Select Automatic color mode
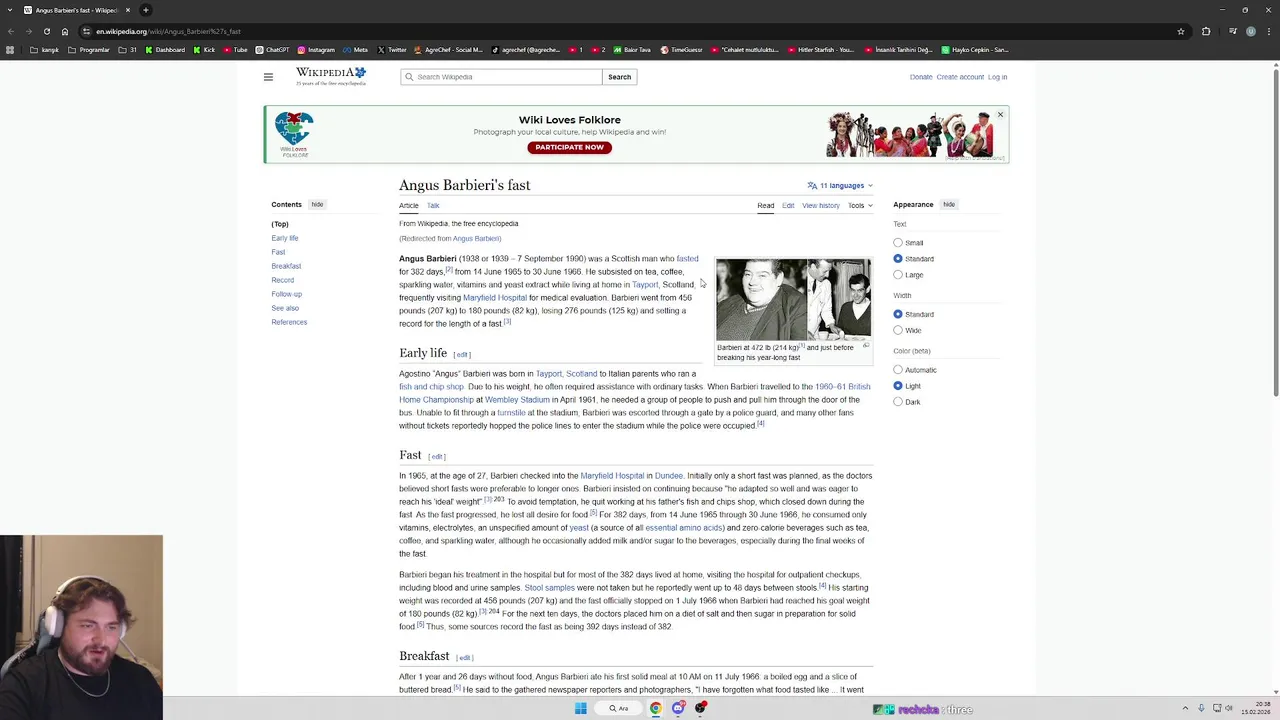Image resolution: width=1280 pixels, height=720 pixels. click(898, 370)
